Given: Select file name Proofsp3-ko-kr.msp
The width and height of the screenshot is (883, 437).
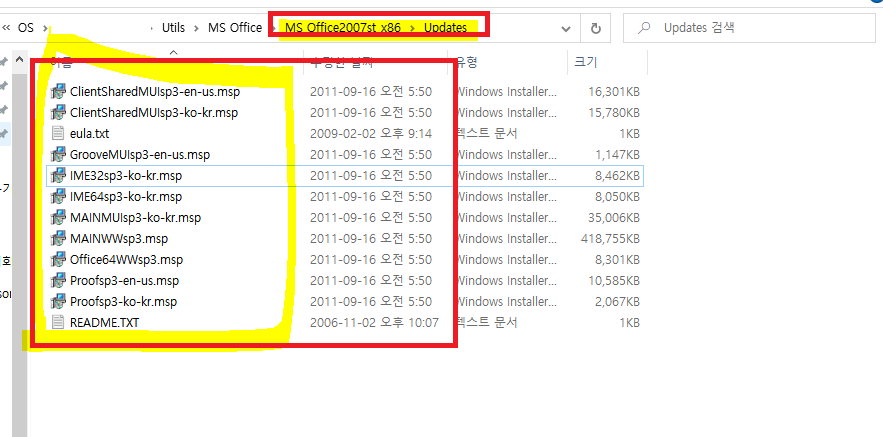Looking at the screenshot, I should pos(123,302).
